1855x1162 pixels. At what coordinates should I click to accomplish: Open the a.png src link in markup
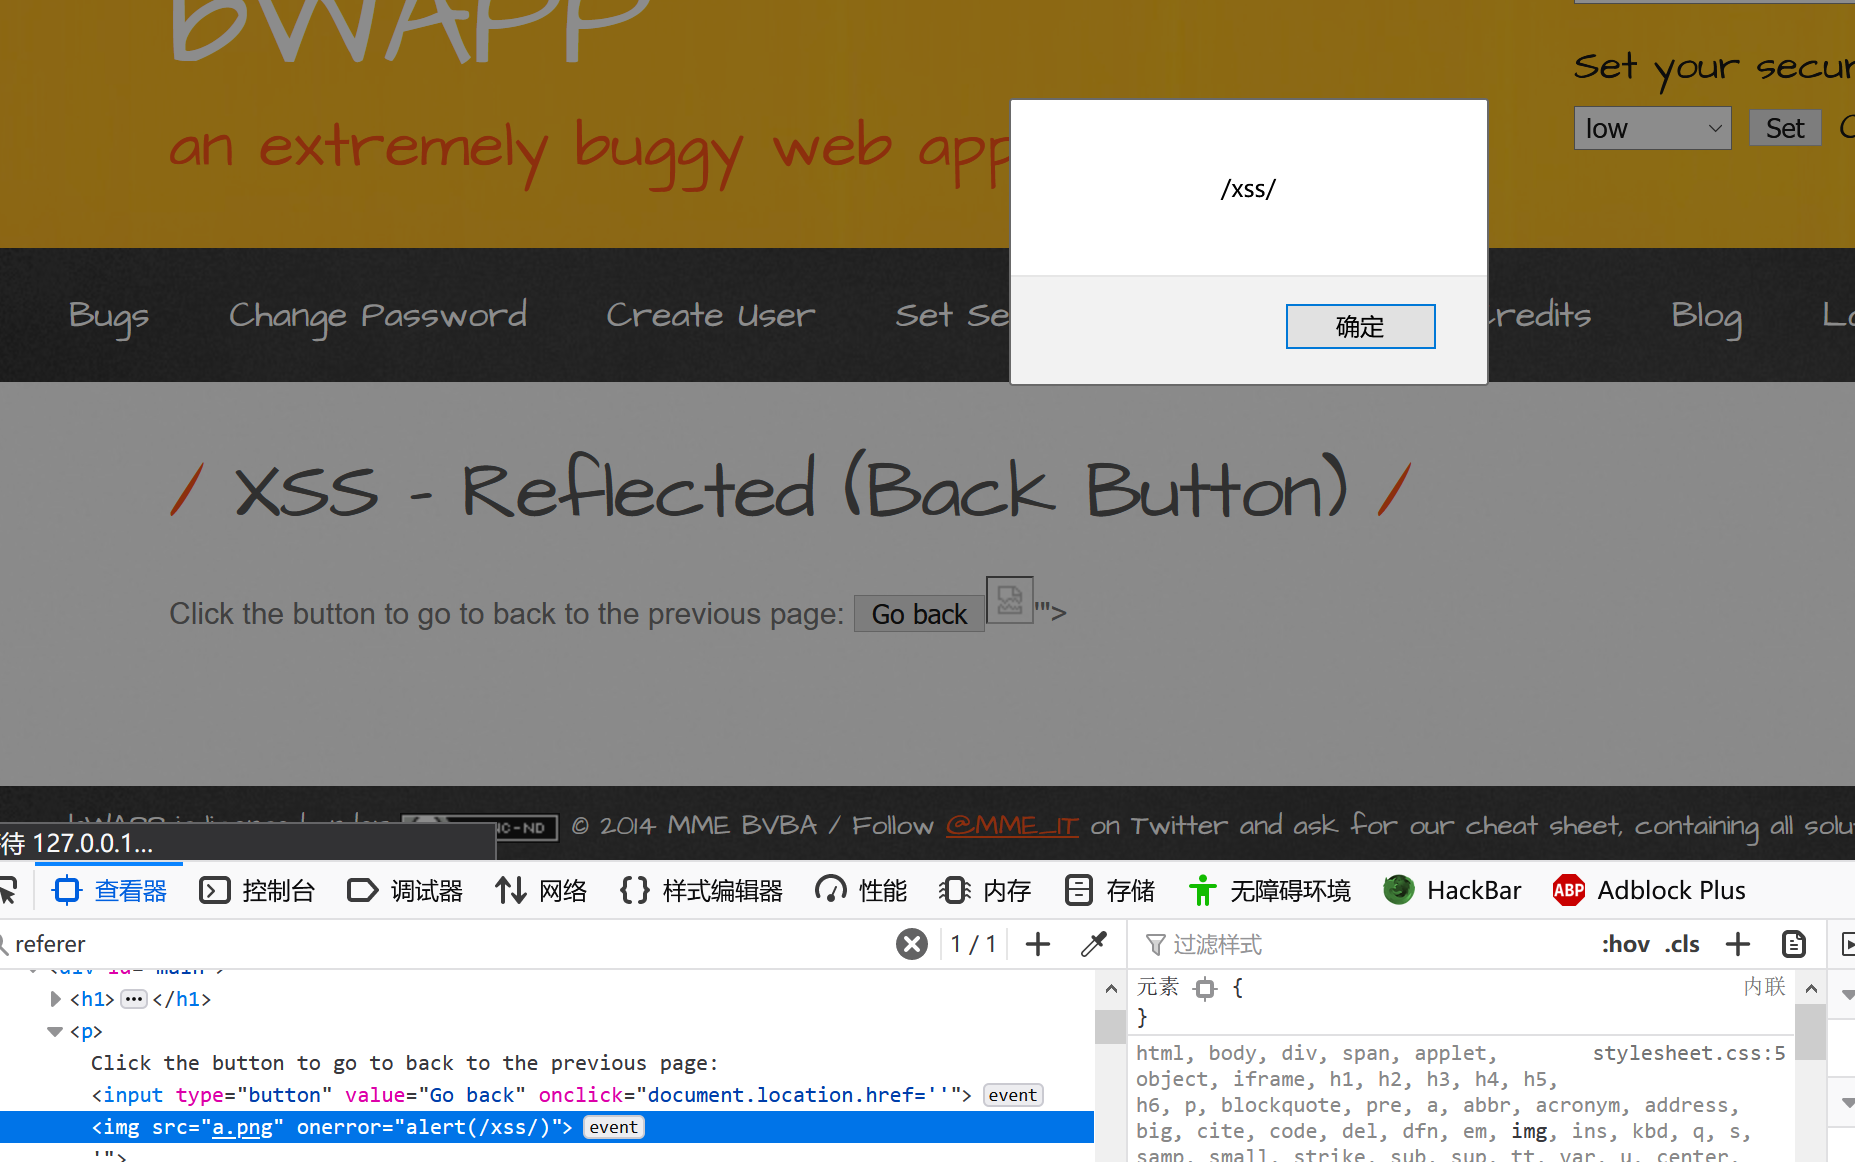tap(243, 1127)
